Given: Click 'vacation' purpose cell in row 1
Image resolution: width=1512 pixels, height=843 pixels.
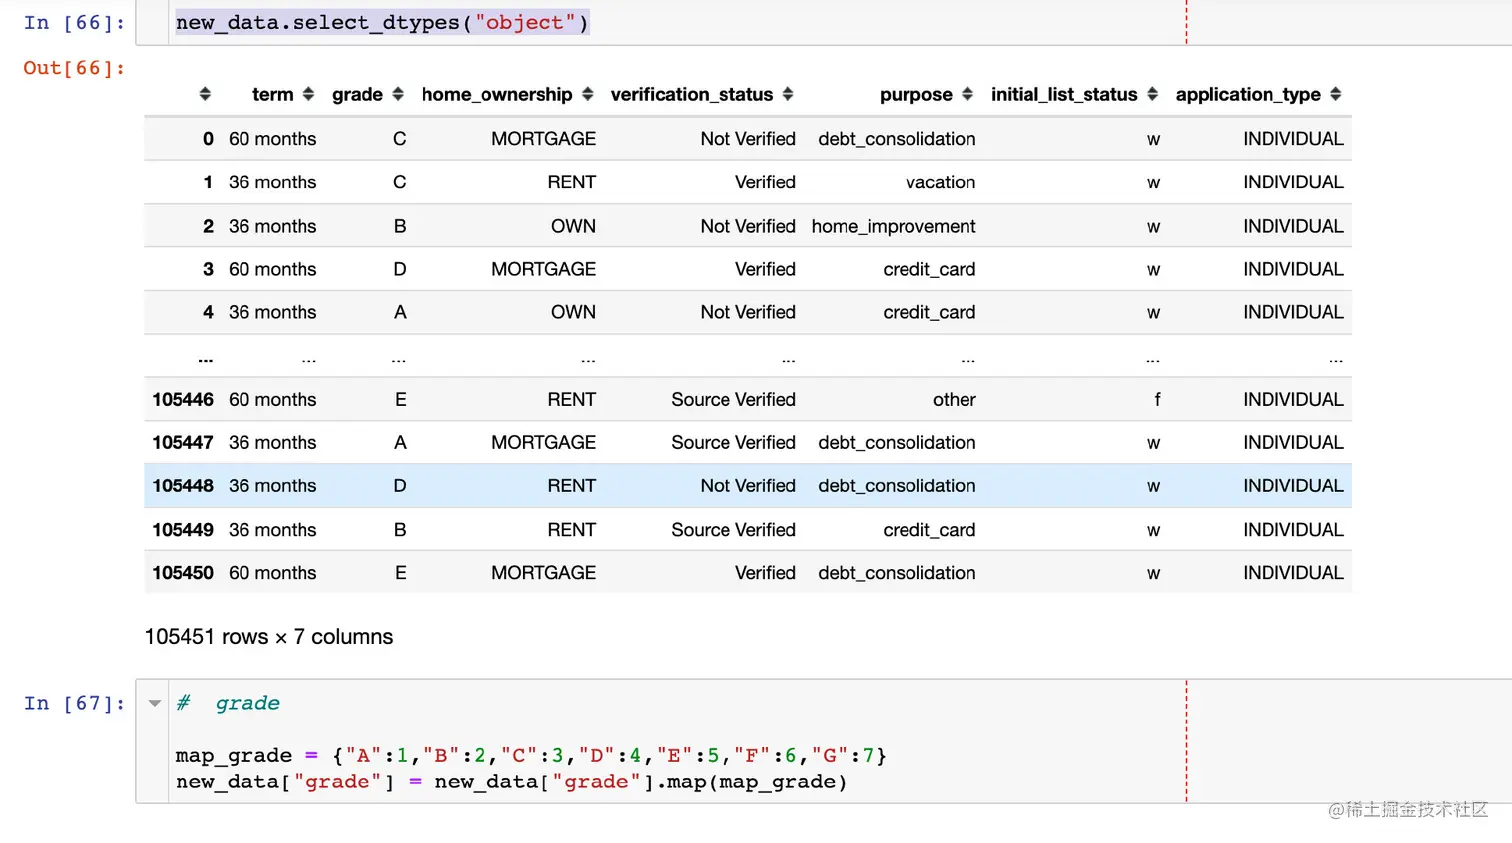Looking at the screenshot, I should [940, 182].
